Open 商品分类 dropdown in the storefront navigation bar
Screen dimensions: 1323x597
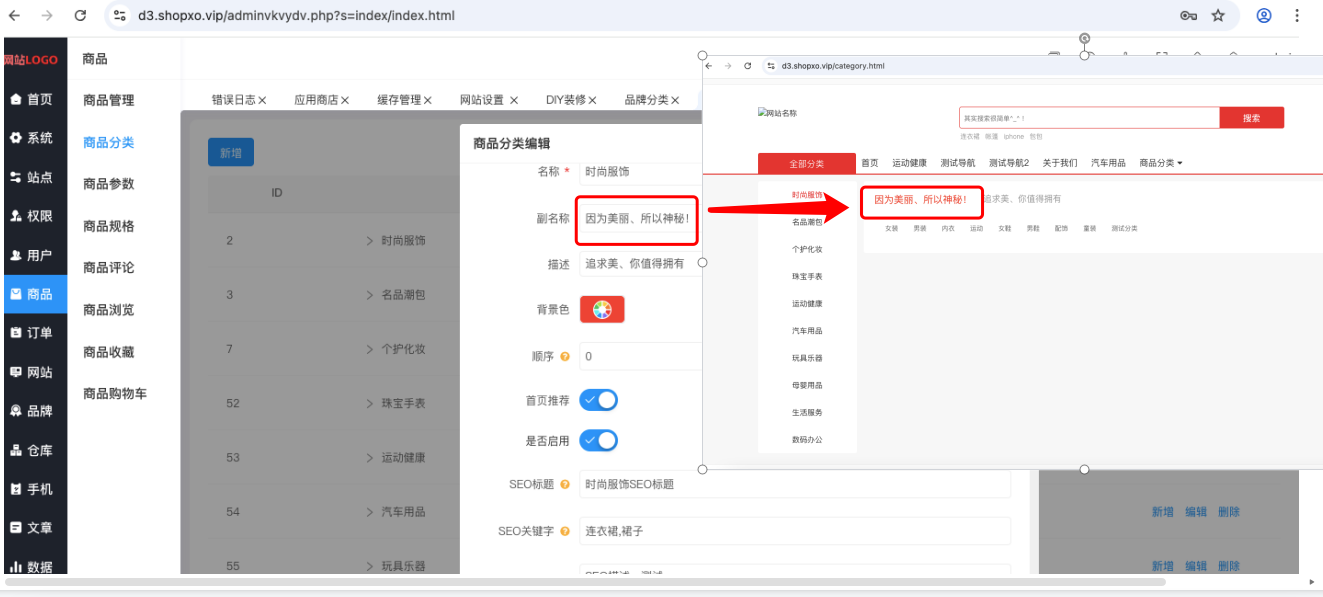pos(1161,163)
